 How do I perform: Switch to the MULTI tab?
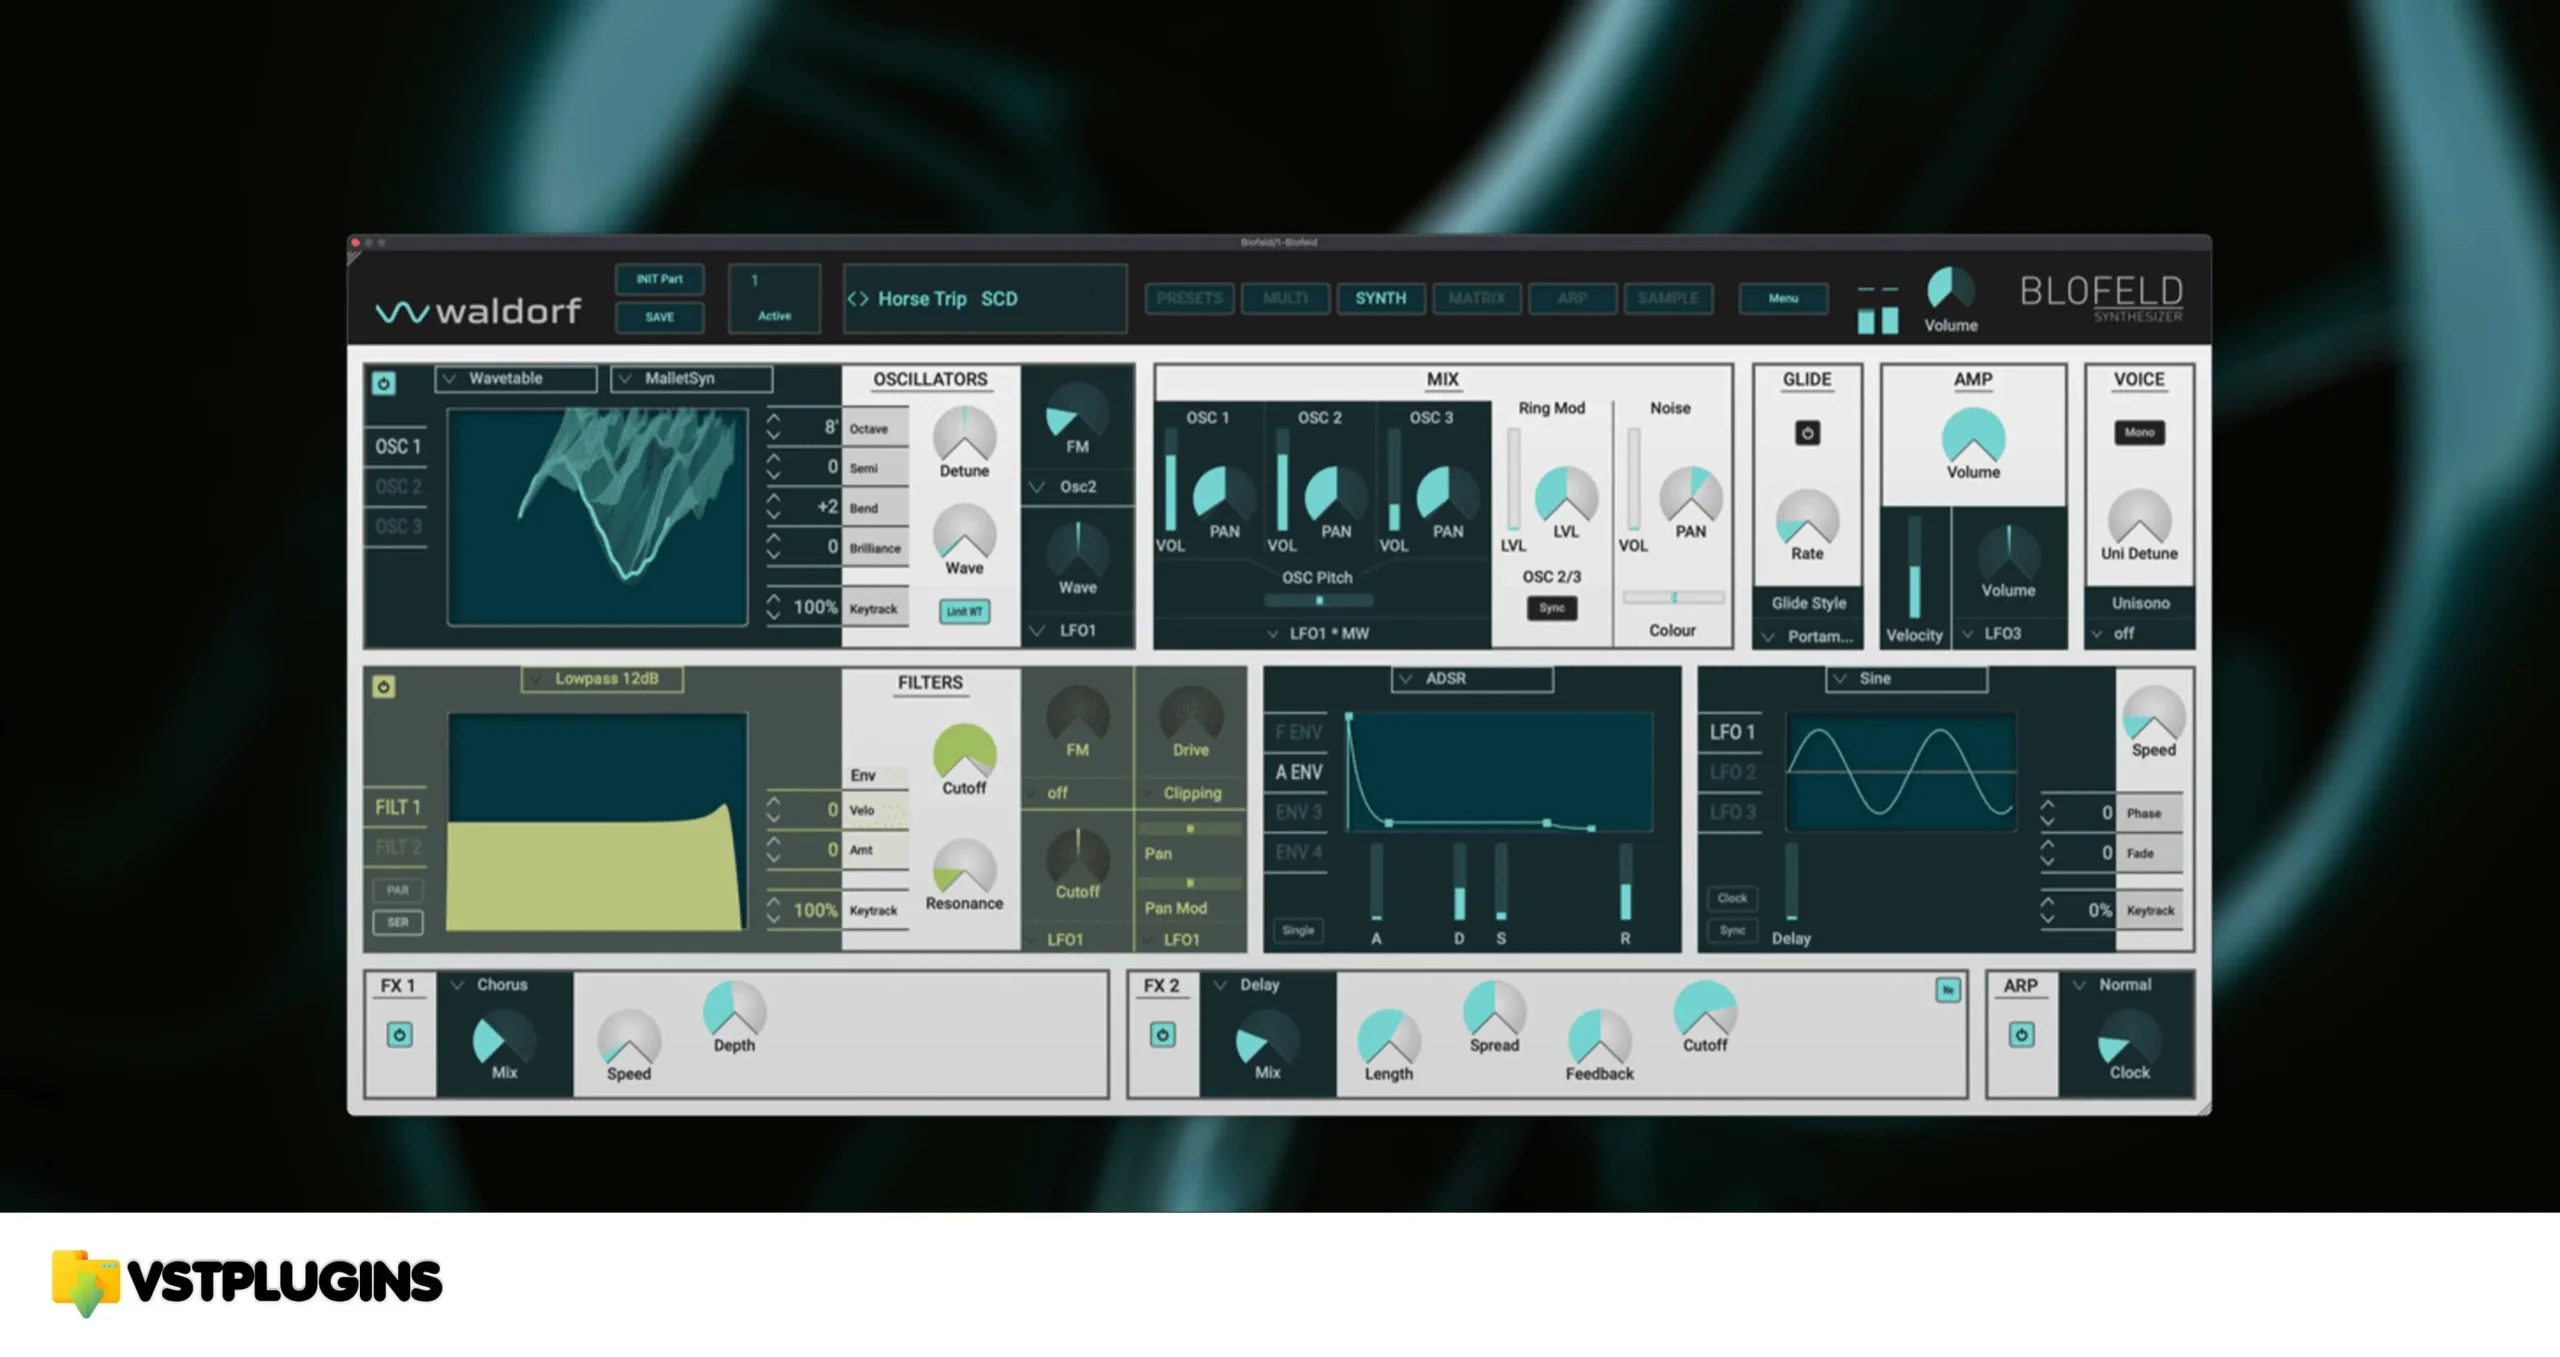pyautogui.click(x=1285, y=298)
